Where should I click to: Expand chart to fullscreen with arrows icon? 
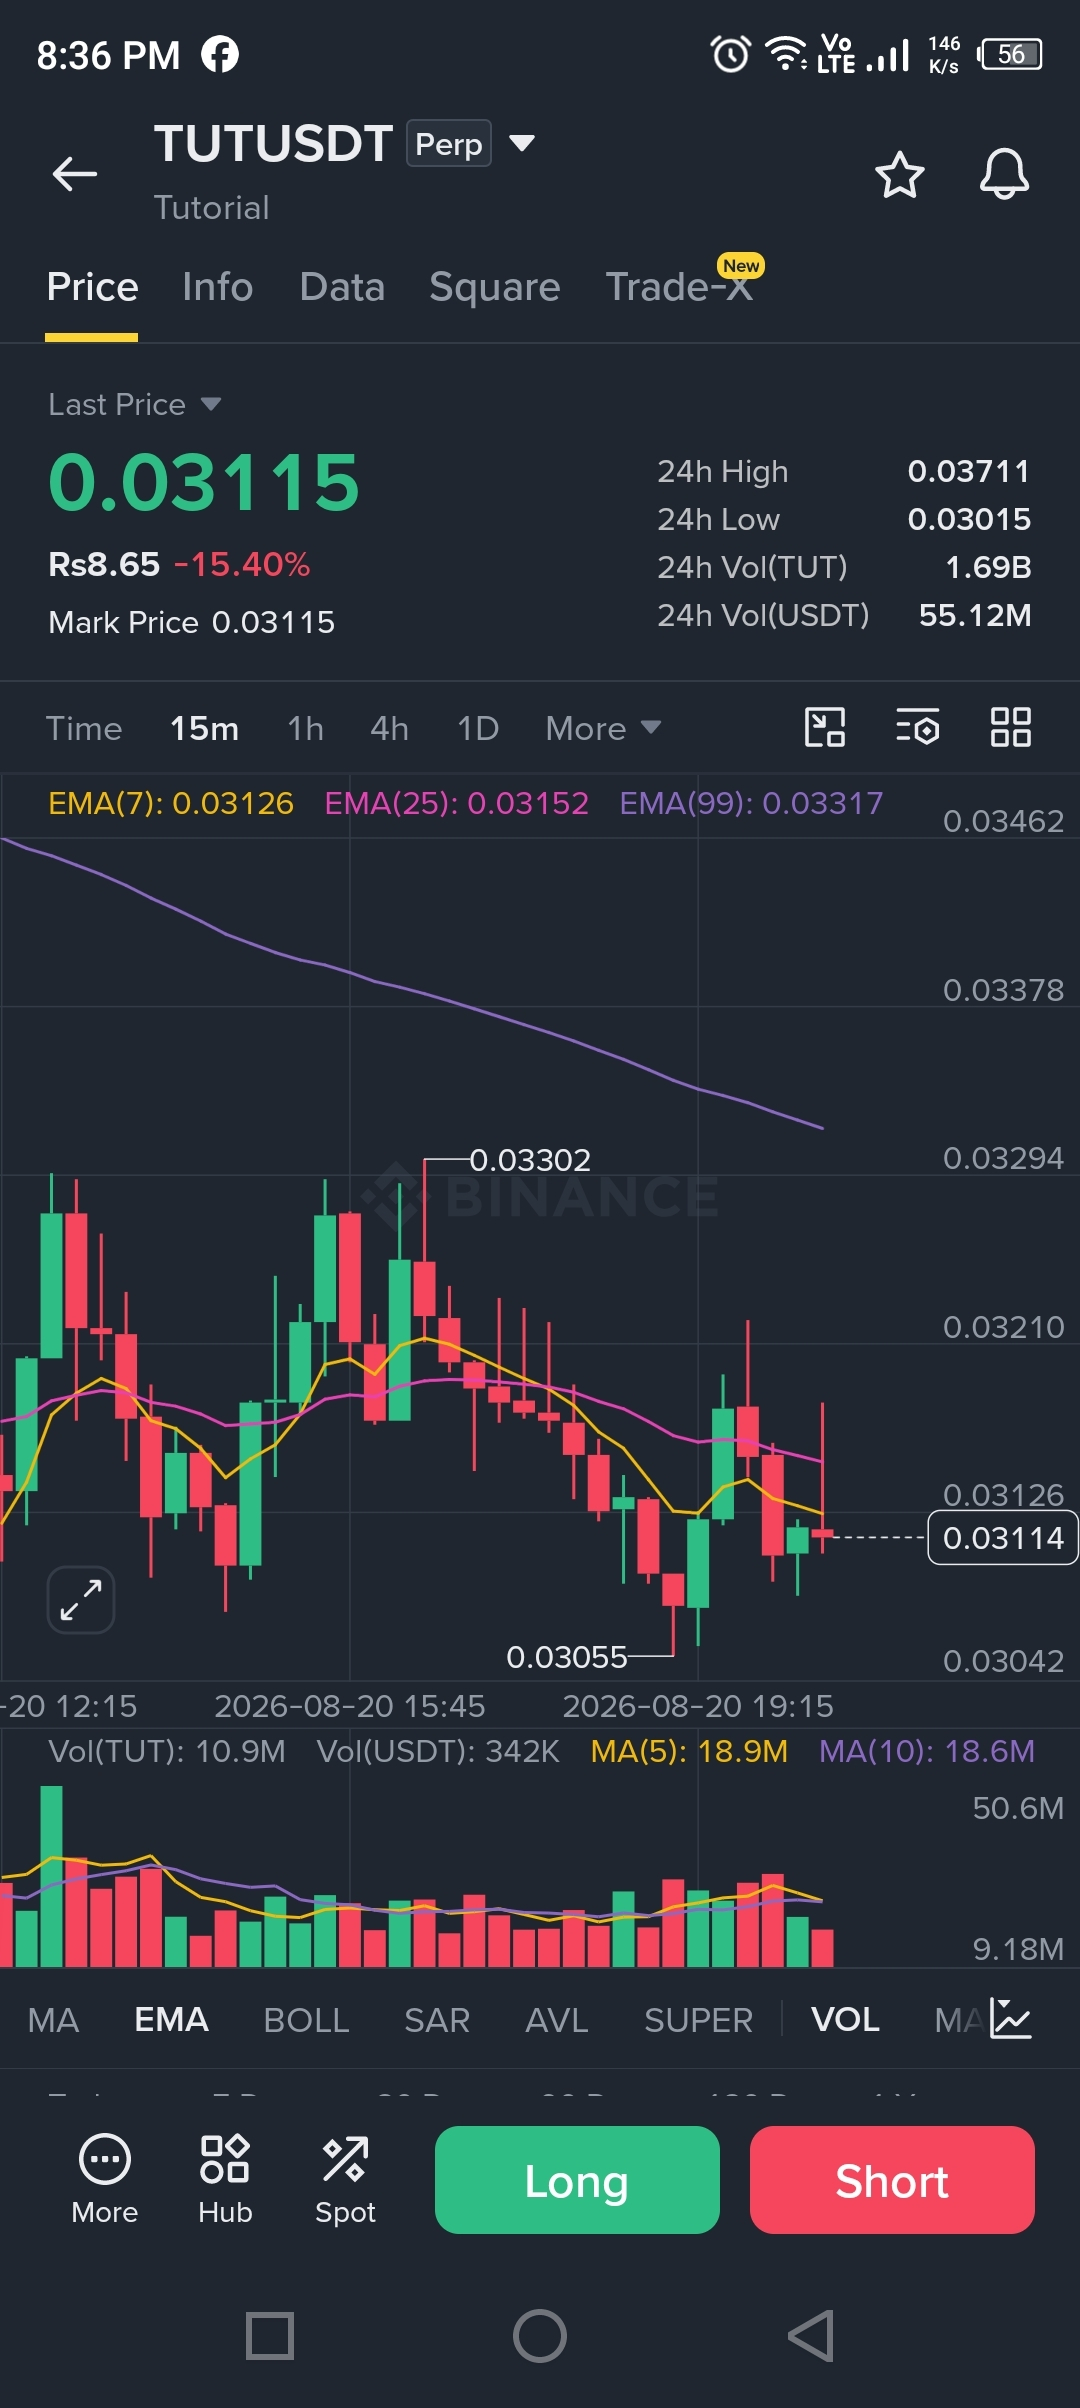(x=81, y=1600)
